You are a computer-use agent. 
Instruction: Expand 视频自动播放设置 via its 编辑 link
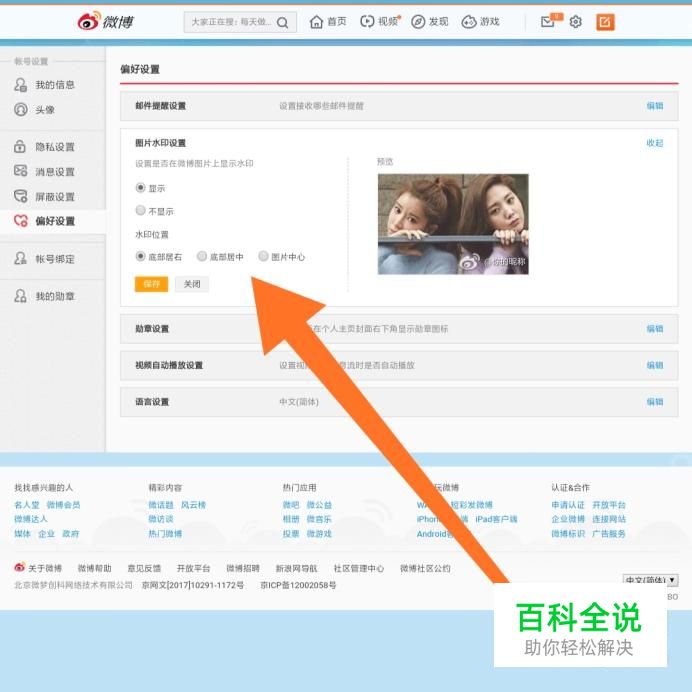tap(655, 365)
